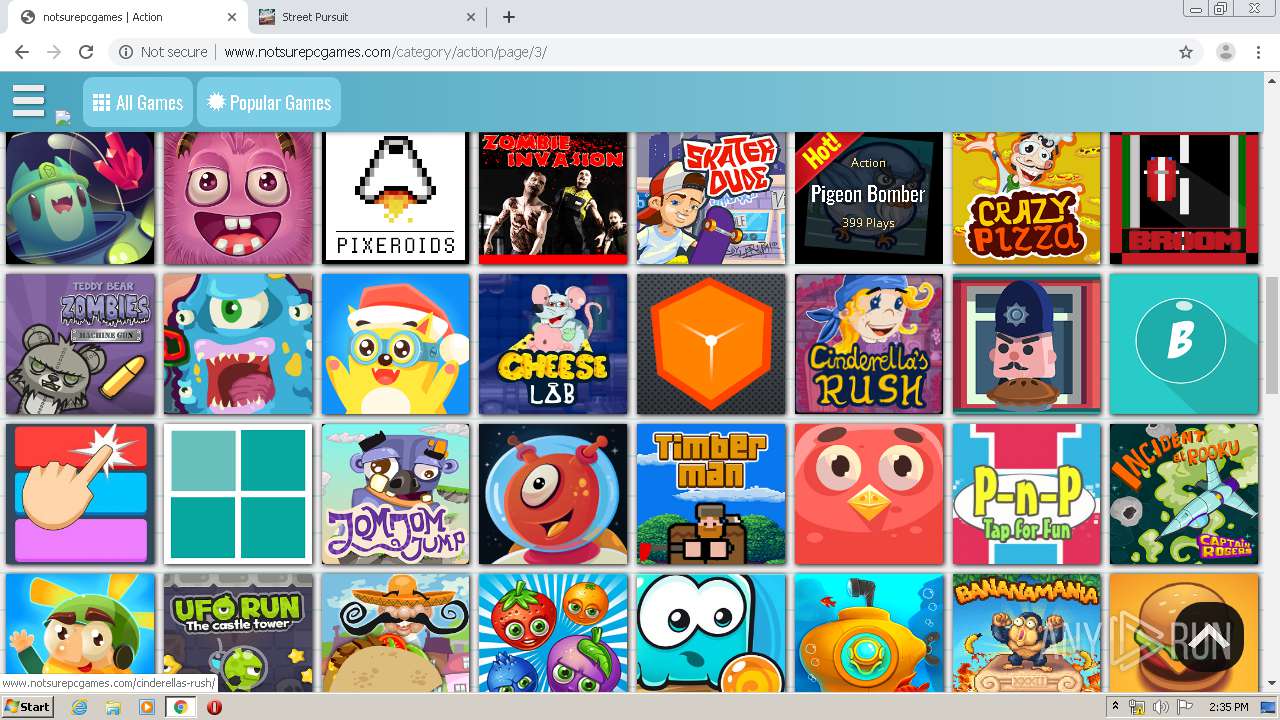Open File Explorer from taskbar
The image size is (1280, 720).
pyautogui.click(x=113, y=707)
